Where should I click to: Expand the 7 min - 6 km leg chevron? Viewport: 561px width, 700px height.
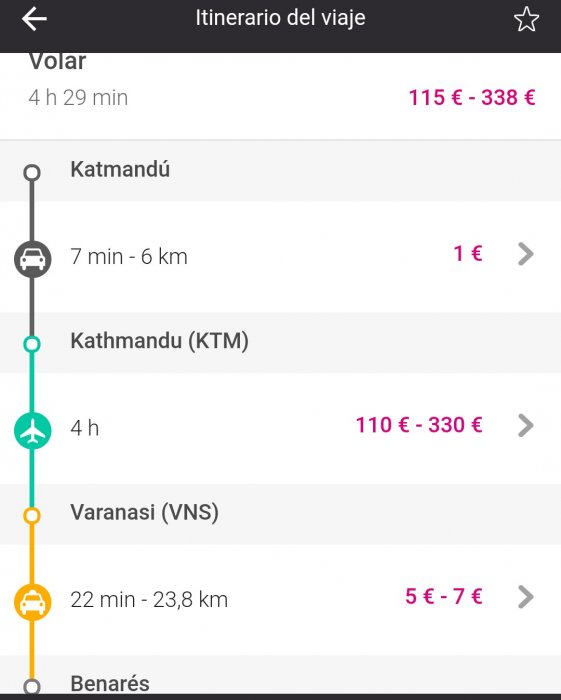526,254
